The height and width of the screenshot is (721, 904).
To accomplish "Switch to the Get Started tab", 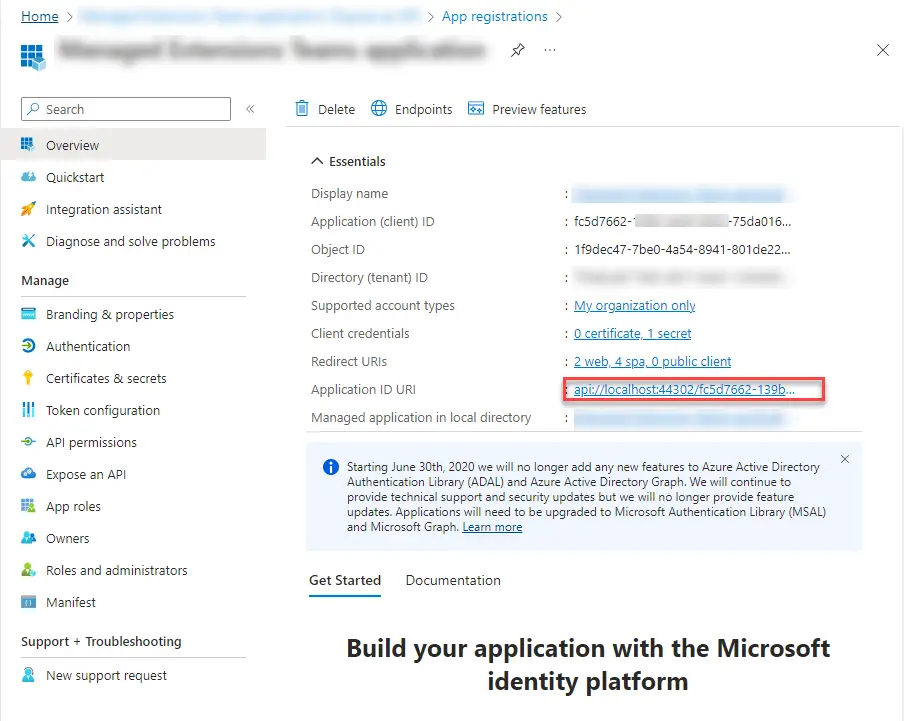I will 345,580.
